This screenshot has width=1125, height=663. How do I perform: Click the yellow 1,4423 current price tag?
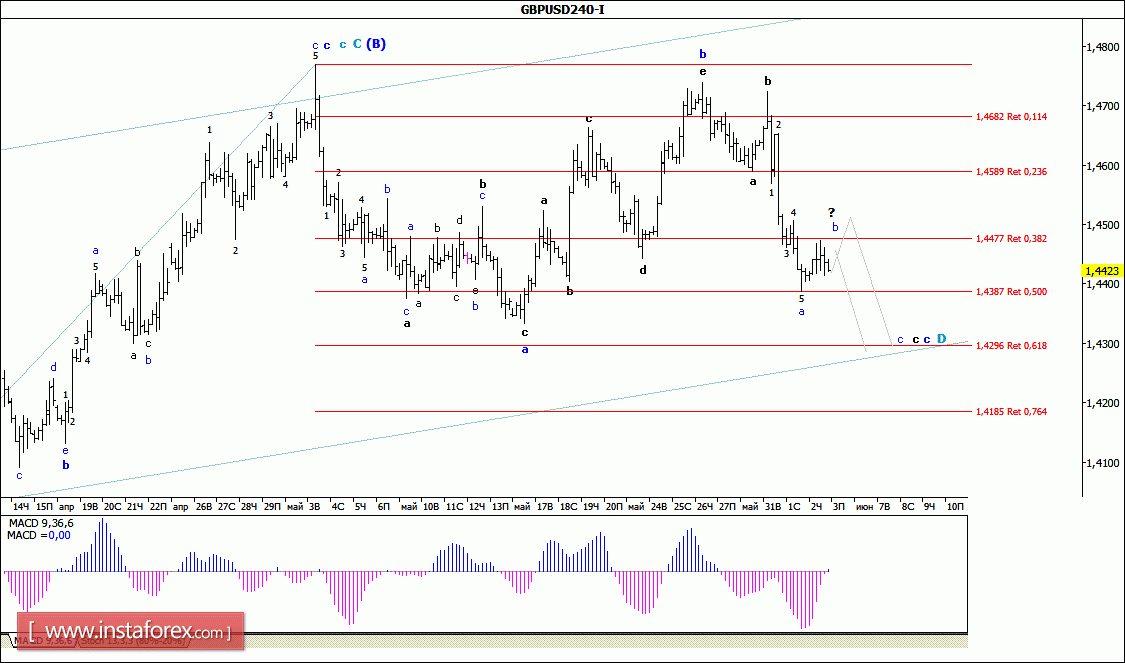point(1102,271)
